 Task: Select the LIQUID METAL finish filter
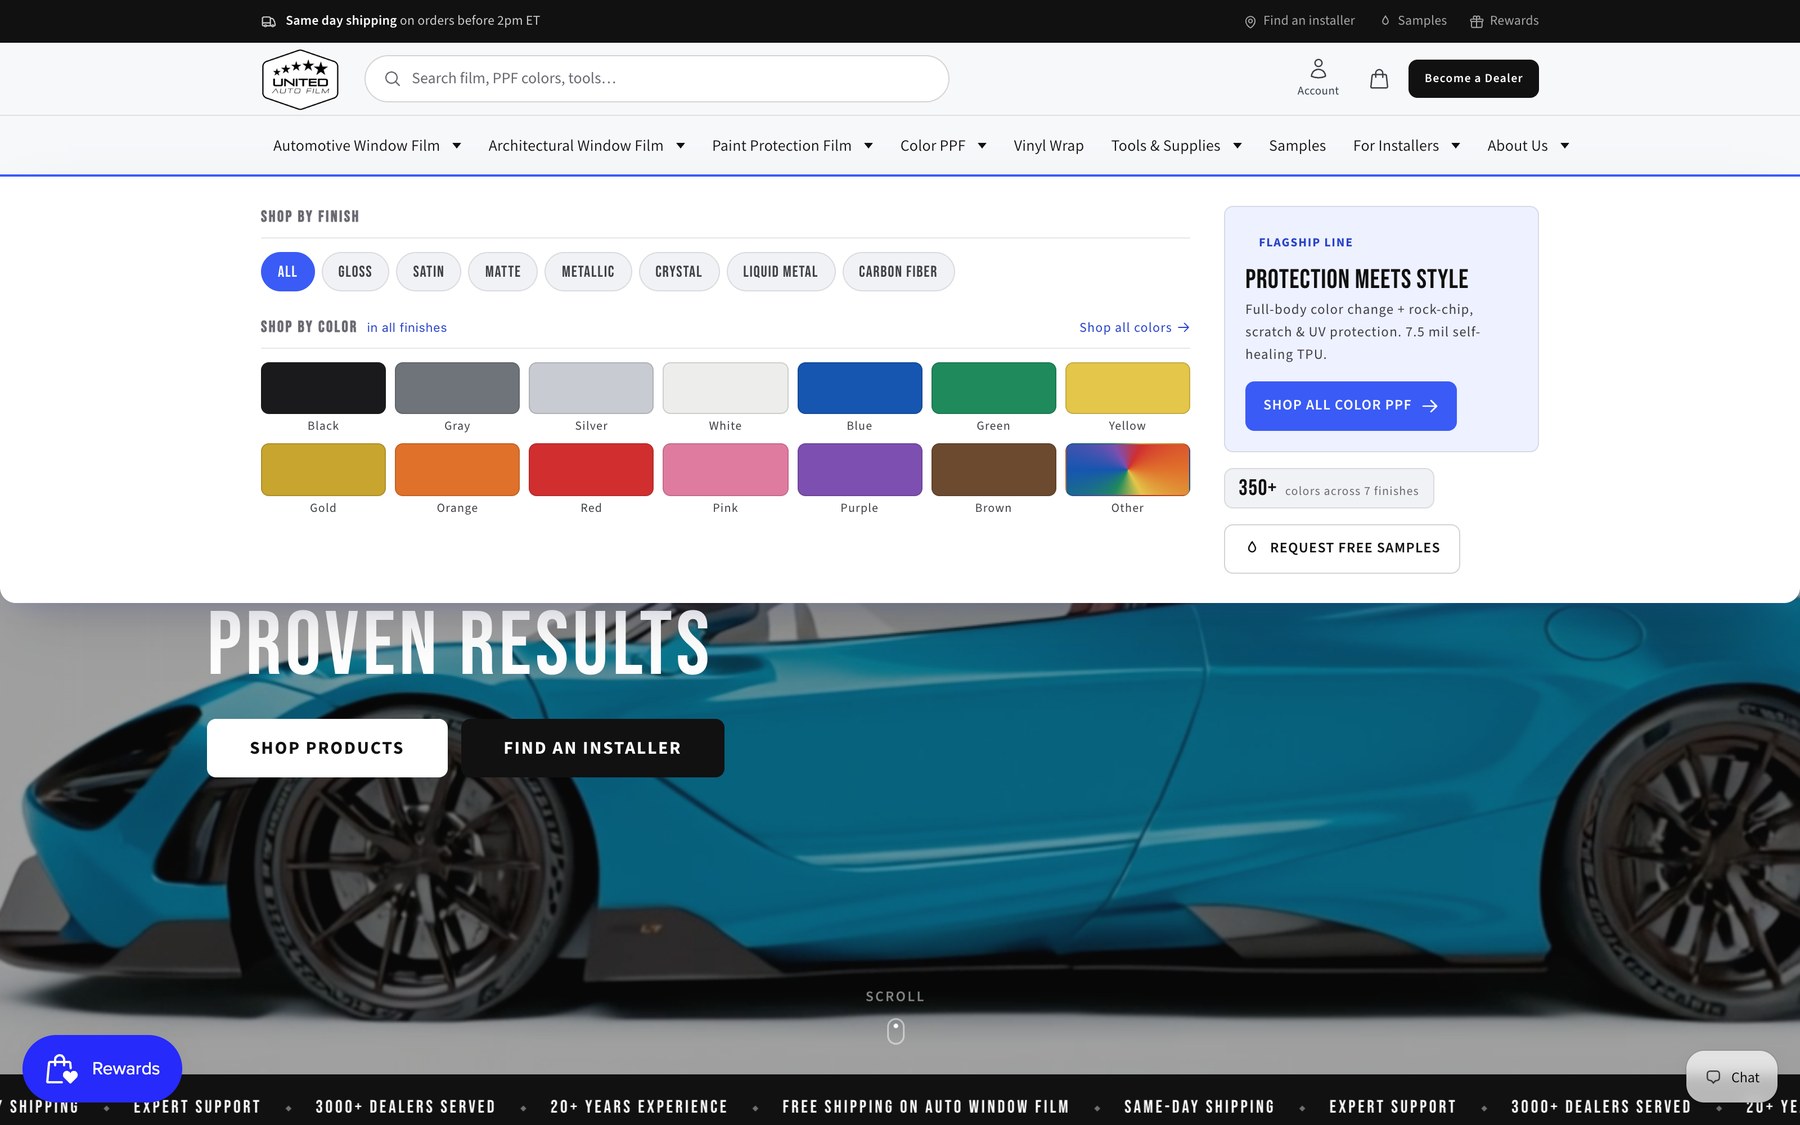[x=781, y=272]
